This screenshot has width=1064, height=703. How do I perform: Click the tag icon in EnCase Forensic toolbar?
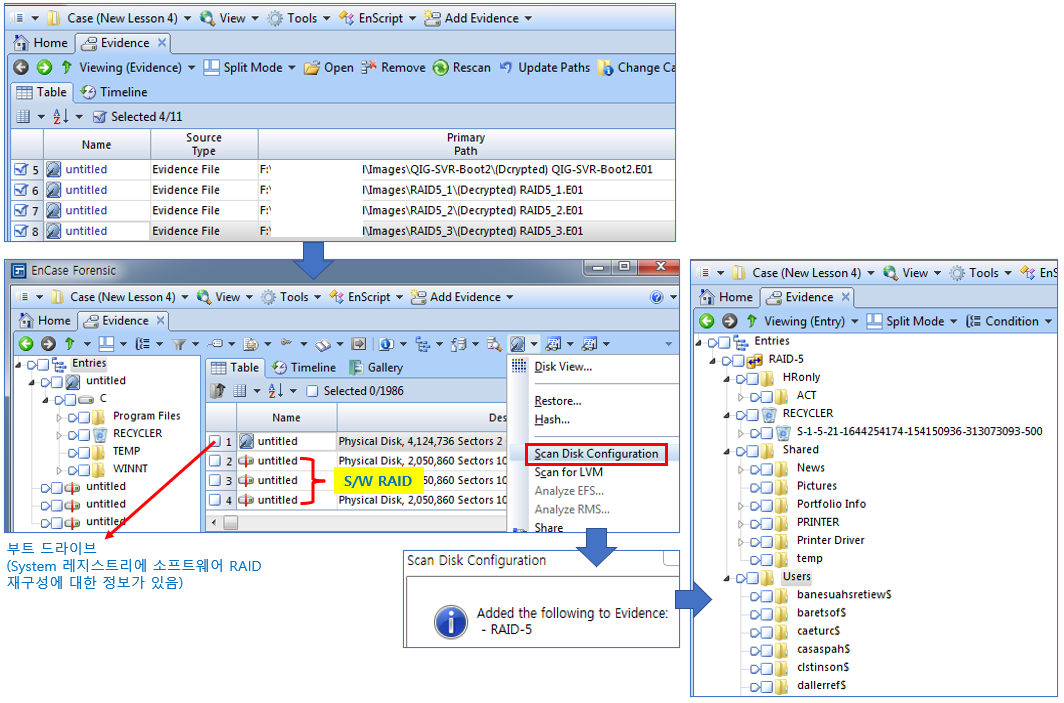pyautogui.click(x=215, y=343)
